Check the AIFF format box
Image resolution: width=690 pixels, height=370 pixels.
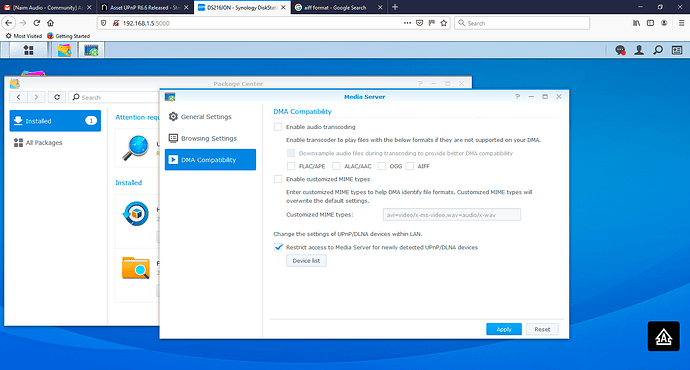pos(410,166)
